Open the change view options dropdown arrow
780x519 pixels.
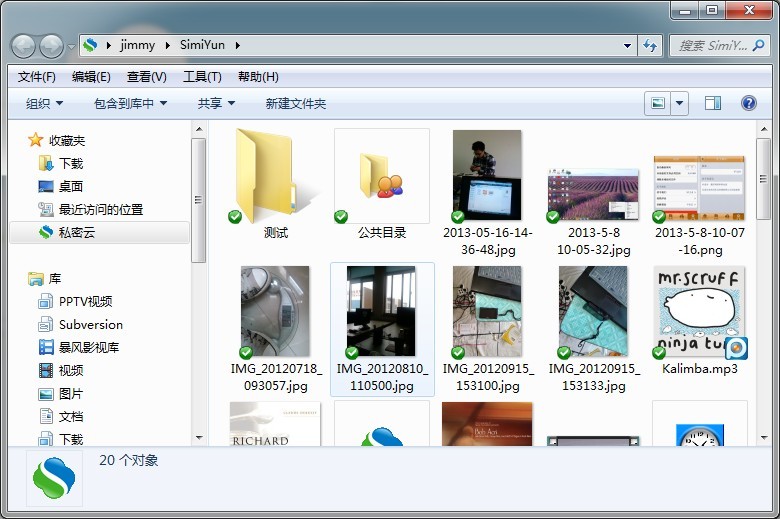680,103
